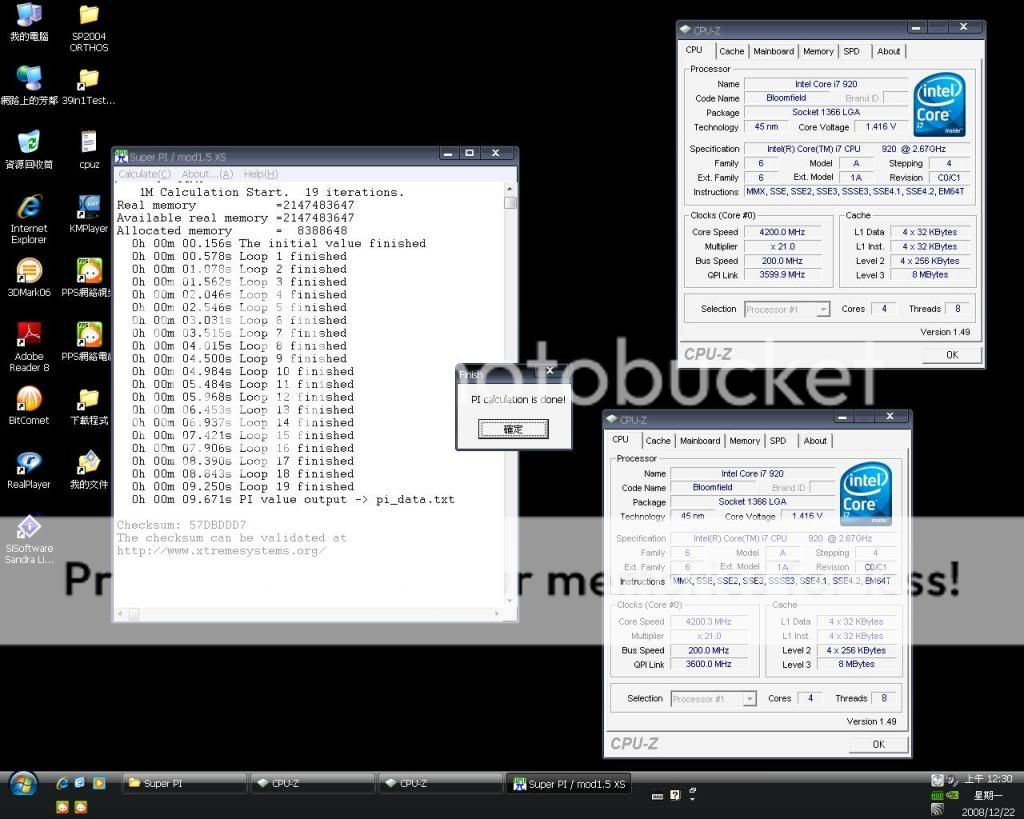Select the cpuz desktop file icon
The image size is (1024, 819).
click(x=89, y=144)
